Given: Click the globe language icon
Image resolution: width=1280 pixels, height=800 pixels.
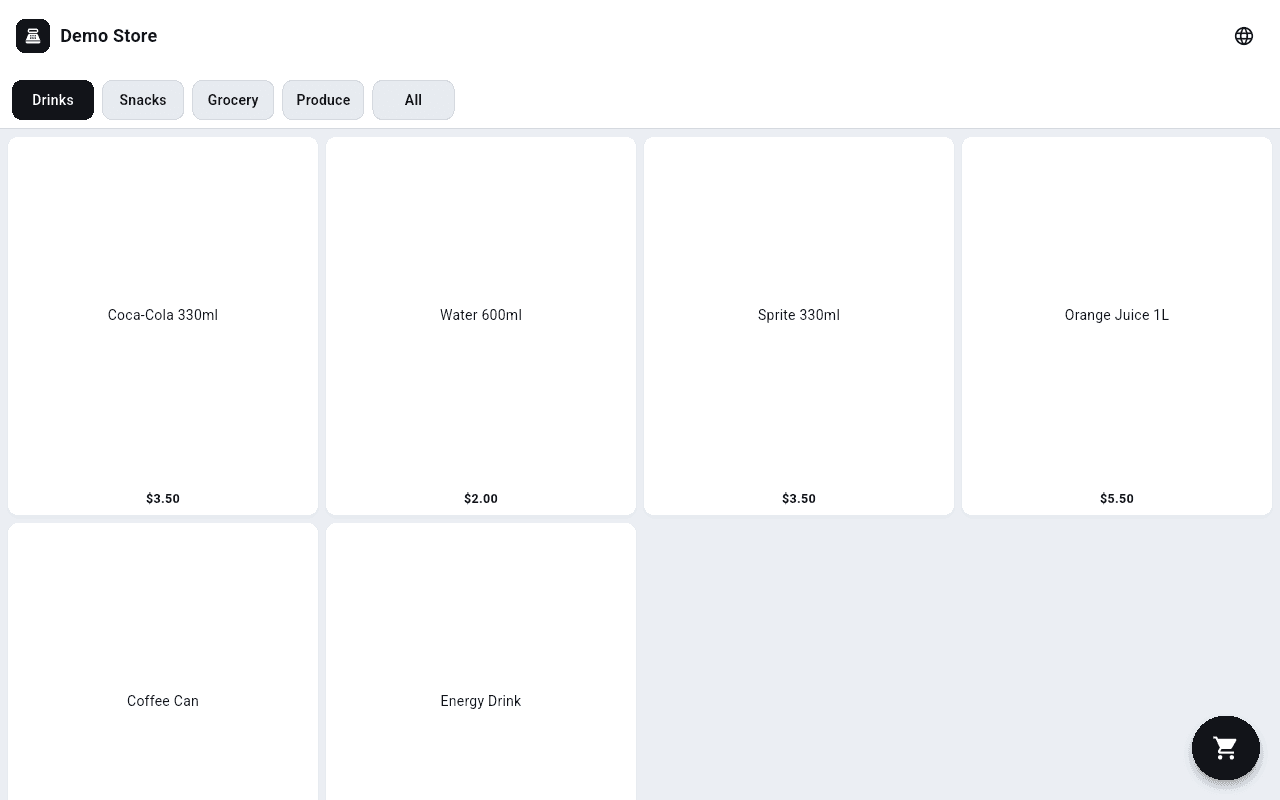Looking at the screenshot, I should click(1244, 36).
